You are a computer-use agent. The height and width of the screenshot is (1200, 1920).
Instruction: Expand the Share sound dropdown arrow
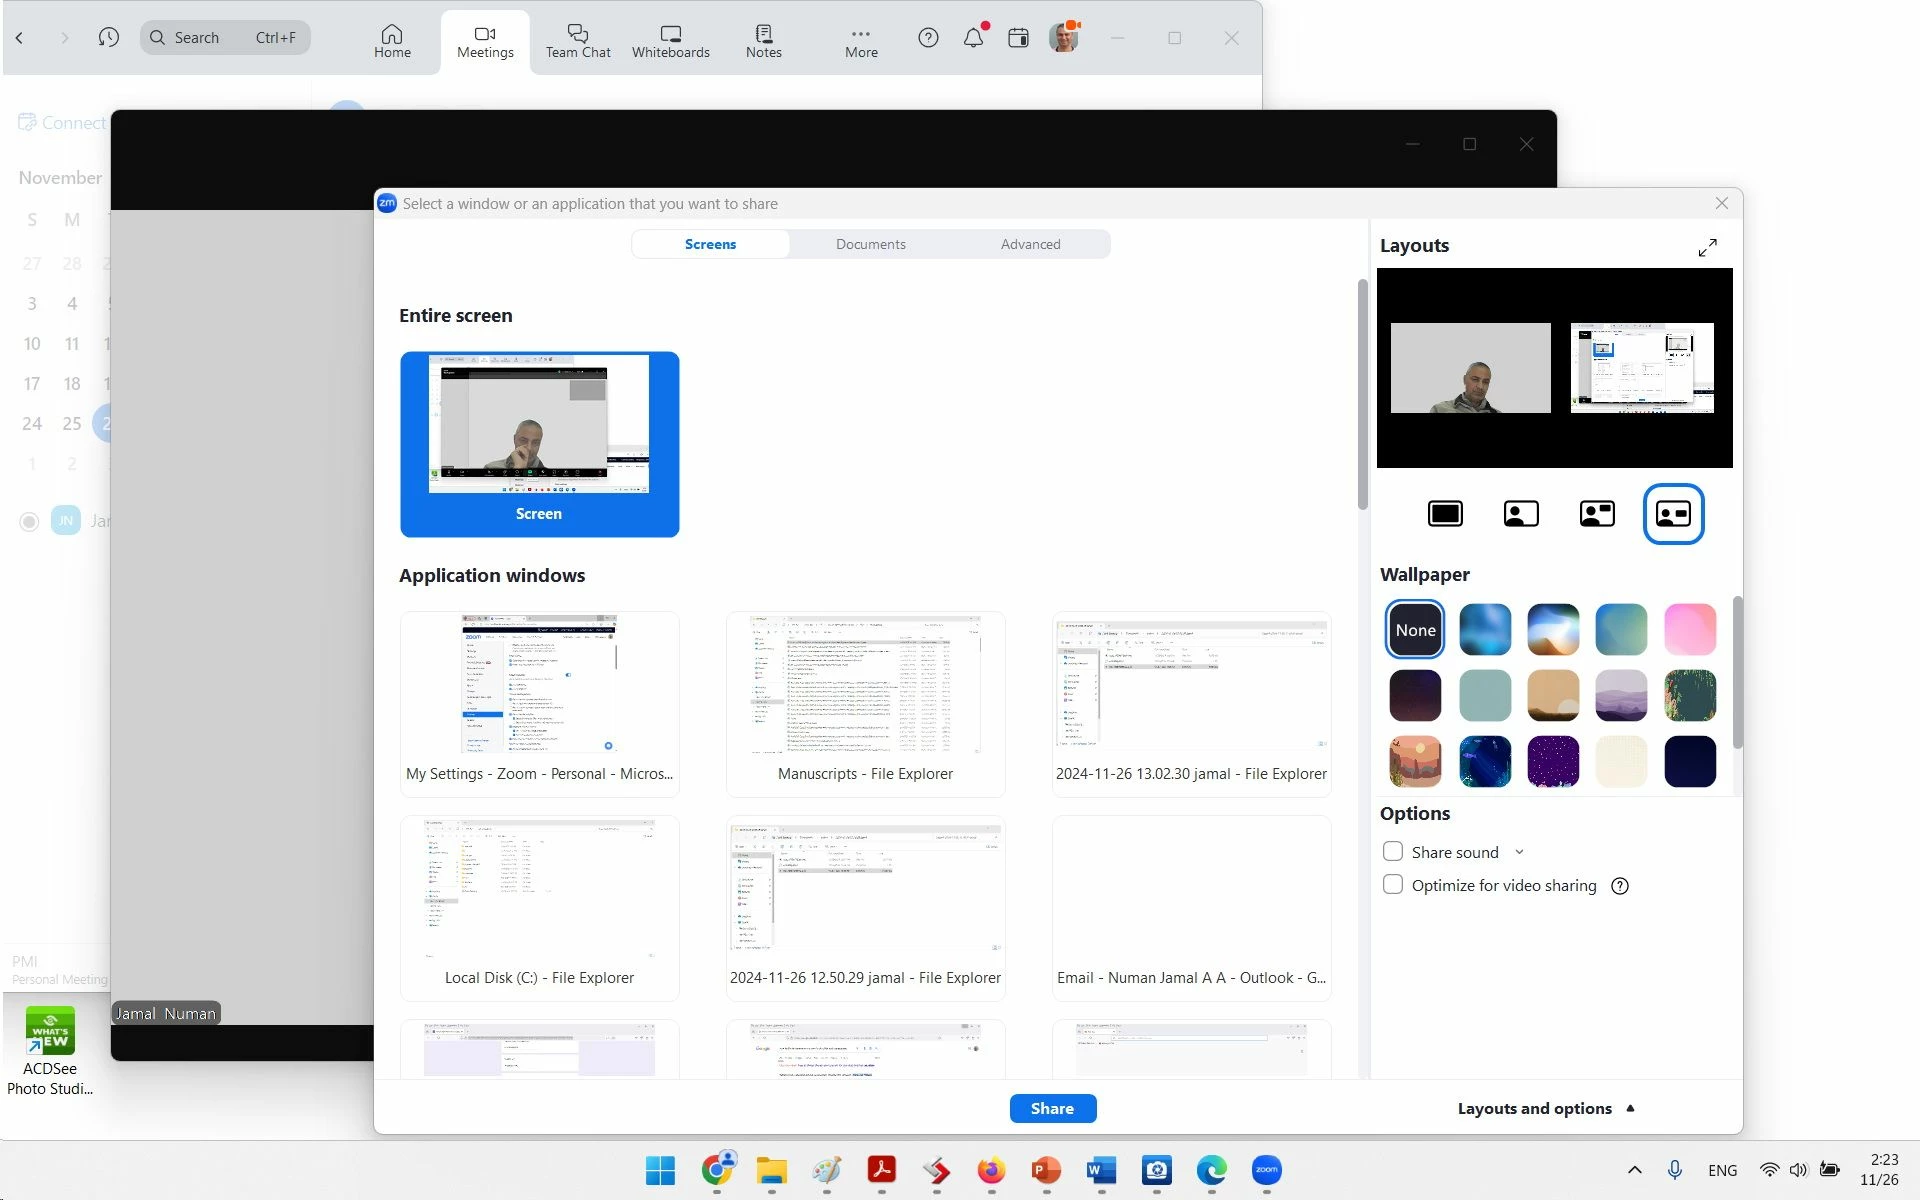pos(1519,852)
